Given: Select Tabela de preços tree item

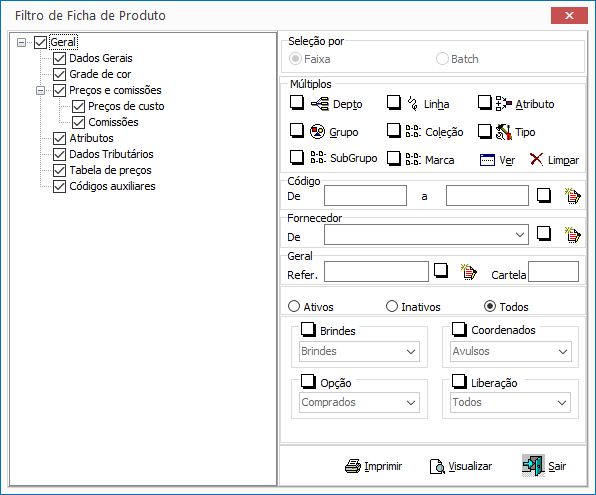Looking at the screenshot, I should (x=110, y=170).
